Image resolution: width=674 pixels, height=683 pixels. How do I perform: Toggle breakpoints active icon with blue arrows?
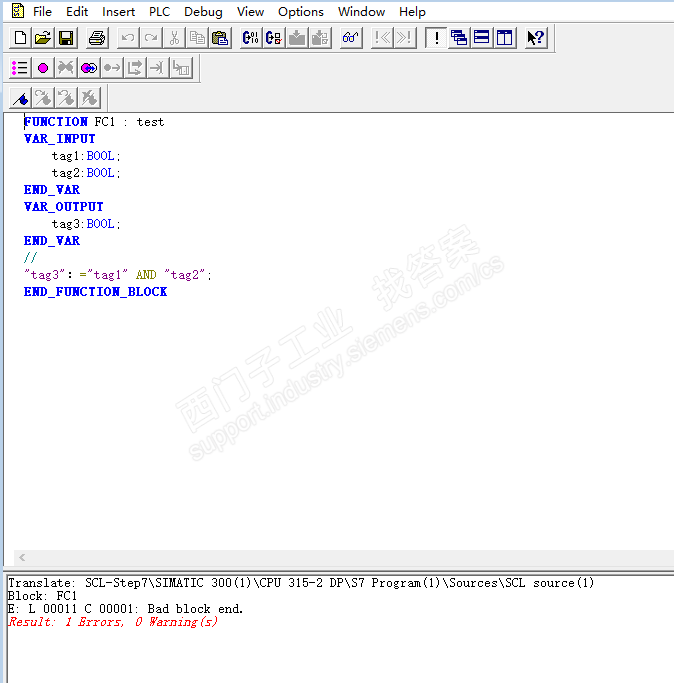point(89,68)
